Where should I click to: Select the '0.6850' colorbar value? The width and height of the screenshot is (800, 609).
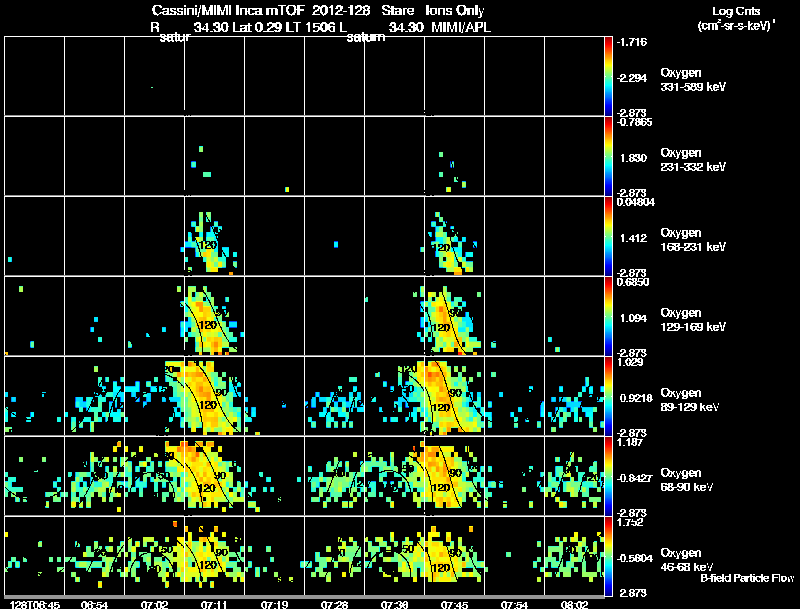point(633,282)
